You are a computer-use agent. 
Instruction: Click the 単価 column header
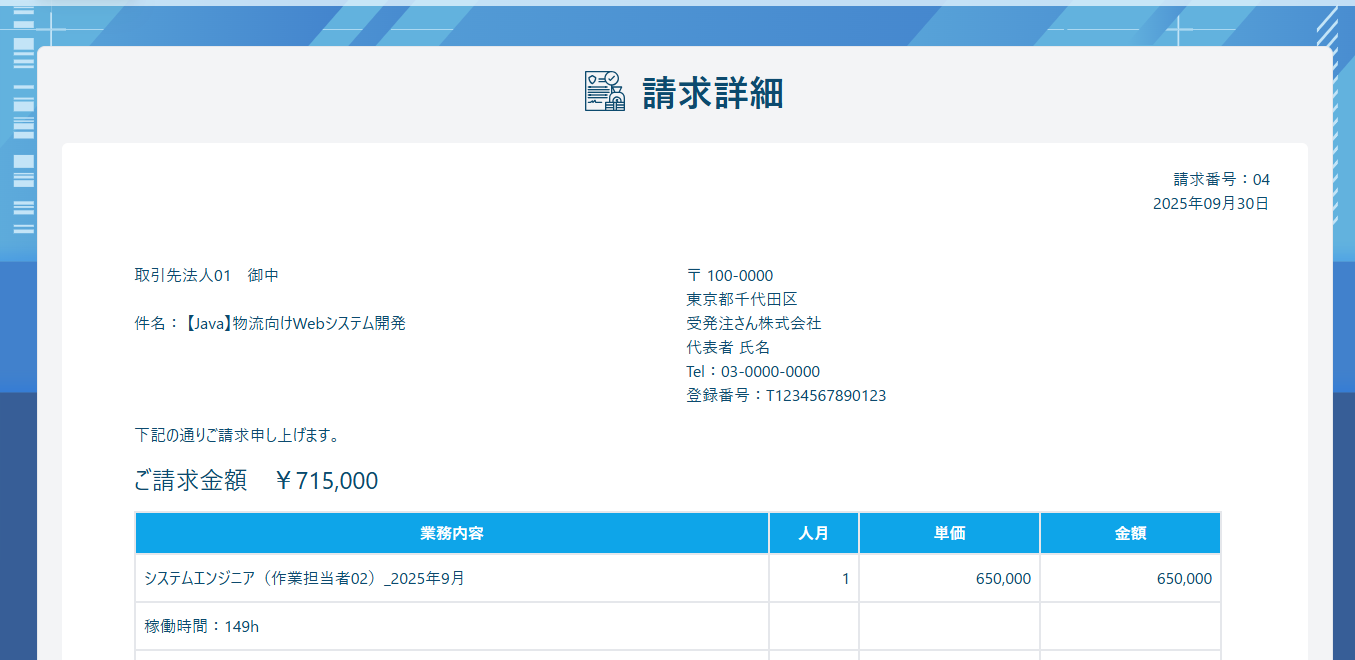(949, 533)
